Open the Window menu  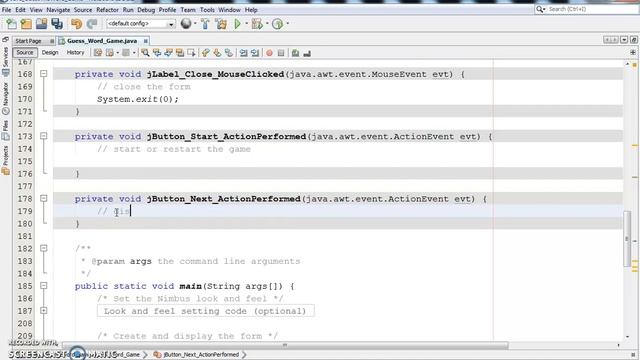pos(229,10)
